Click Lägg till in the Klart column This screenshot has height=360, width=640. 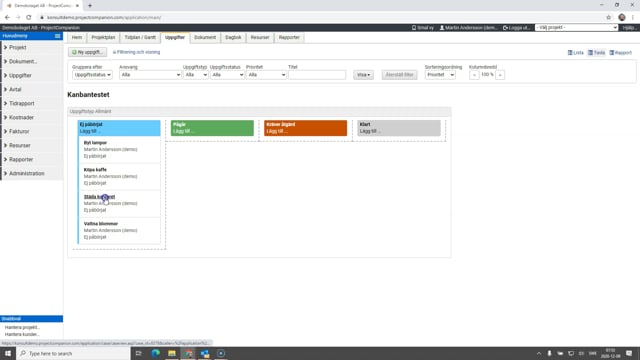click(x=370, y=131)
